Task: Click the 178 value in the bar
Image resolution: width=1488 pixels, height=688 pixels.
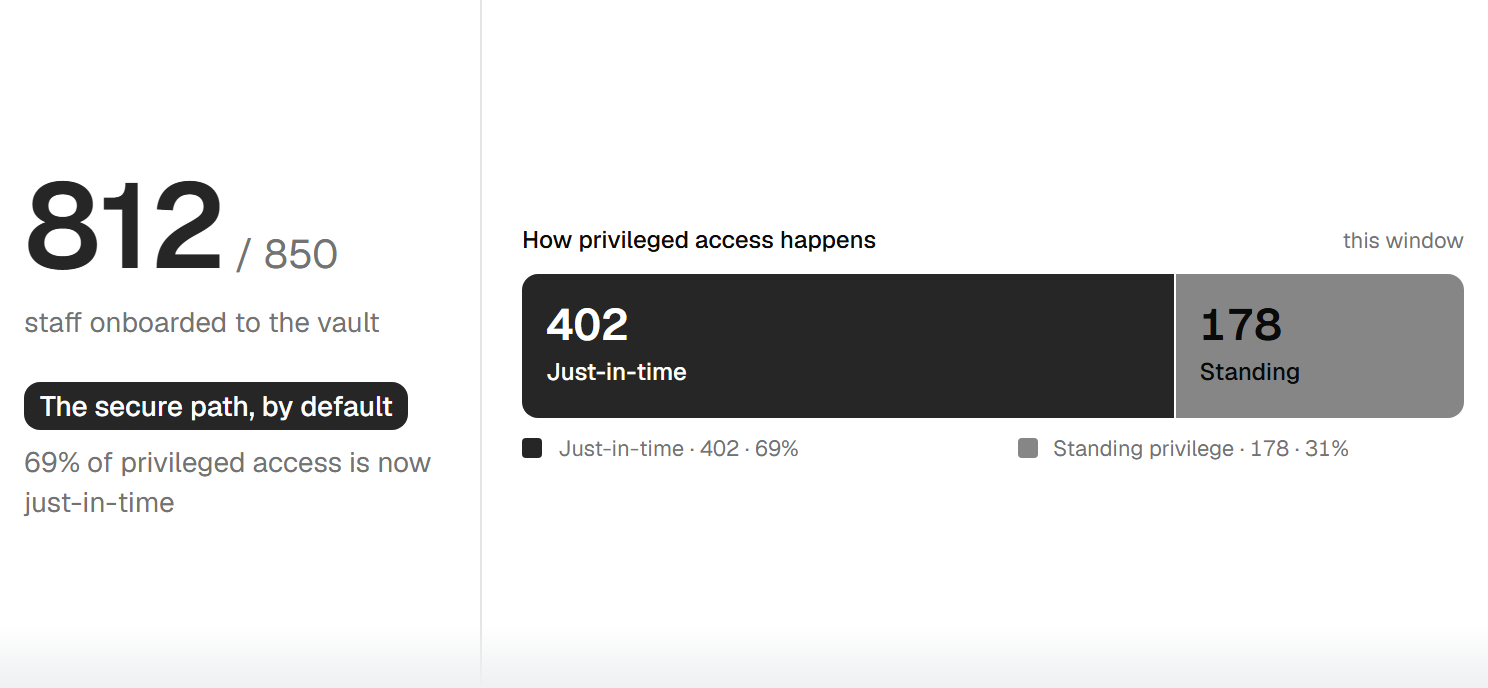Action: (1240, 325)
